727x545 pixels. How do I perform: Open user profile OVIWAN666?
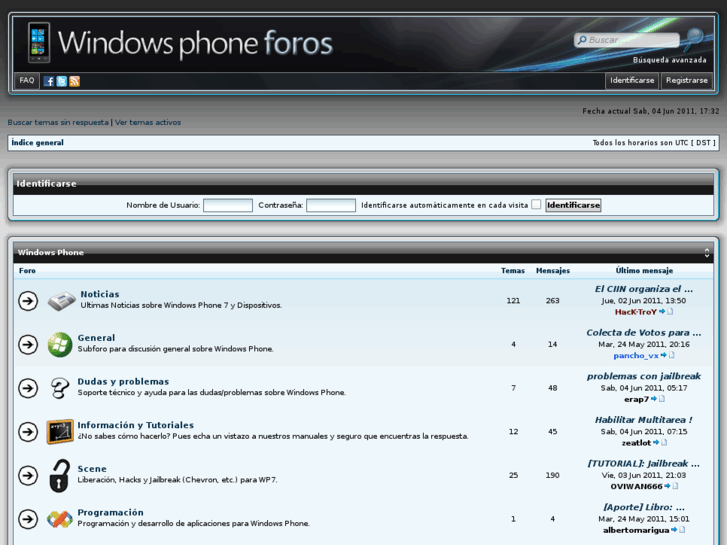(636, 487)
